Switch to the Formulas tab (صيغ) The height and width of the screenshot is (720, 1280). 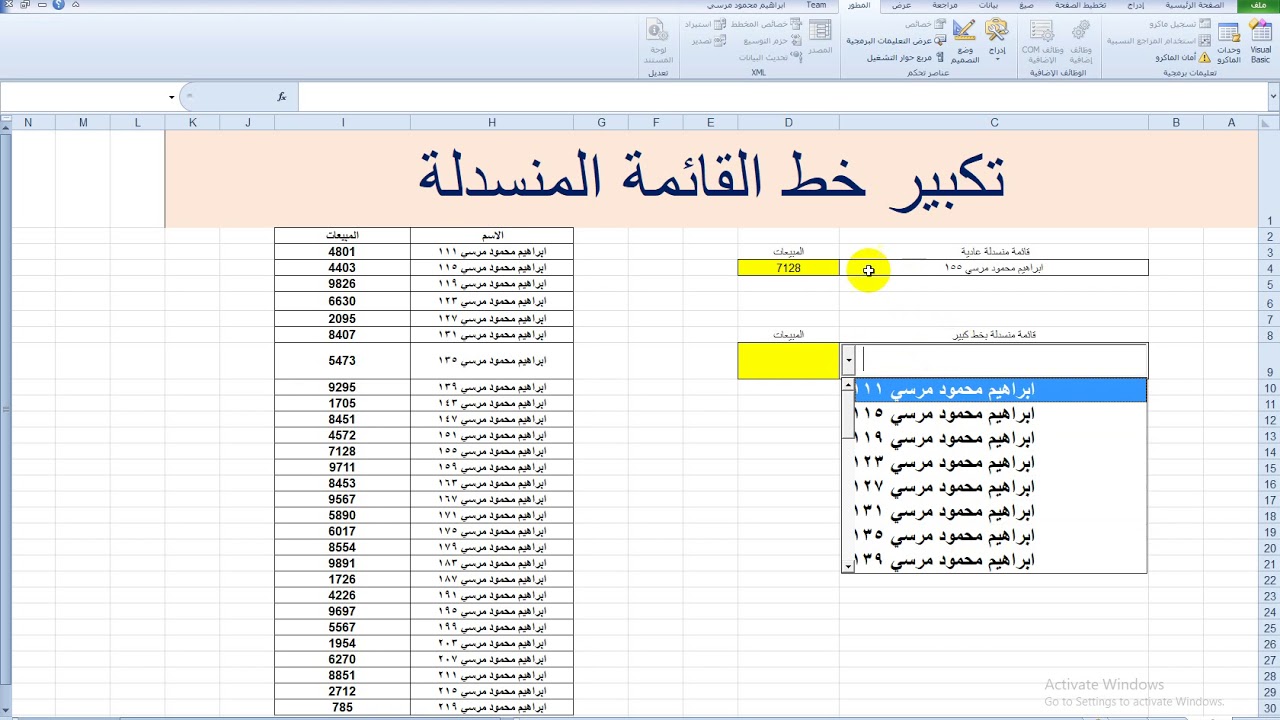coord(1026,5)
